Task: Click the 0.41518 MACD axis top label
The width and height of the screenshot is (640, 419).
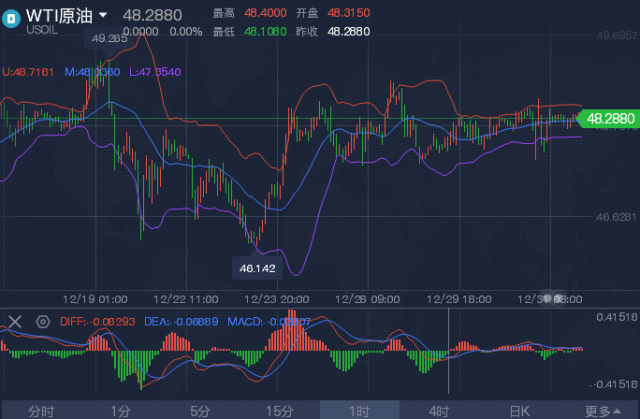Action: click(617, 317)
